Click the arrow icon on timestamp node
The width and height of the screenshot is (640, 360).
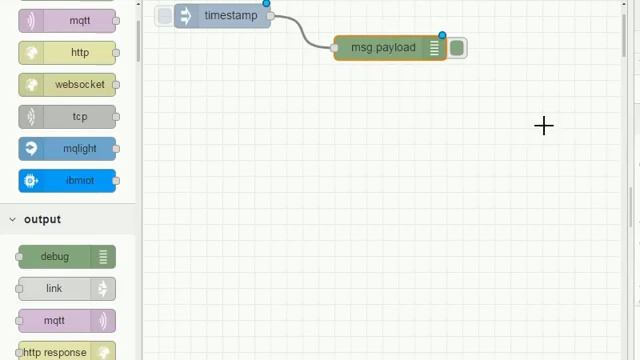[186, 16]
